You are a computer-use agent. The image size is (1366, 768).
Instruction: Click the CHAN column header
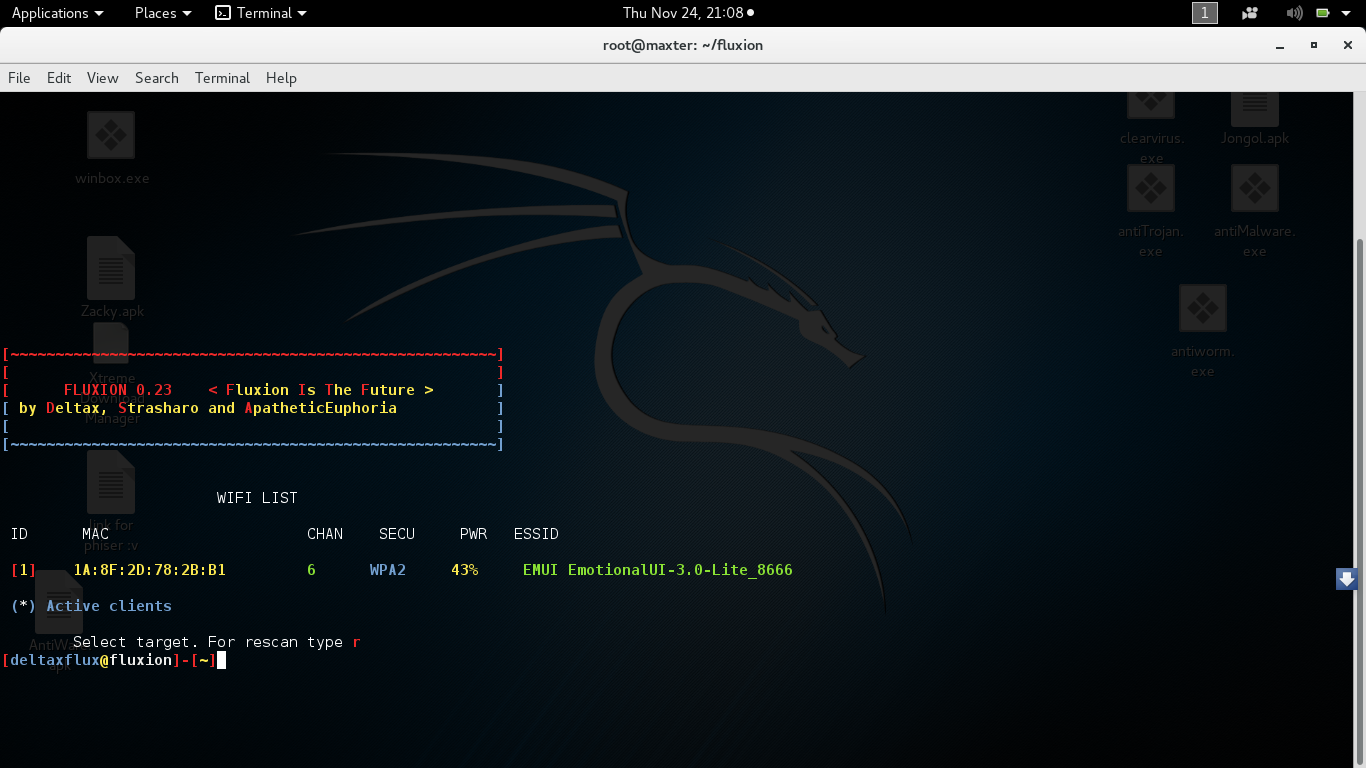(x=325, y=534)
